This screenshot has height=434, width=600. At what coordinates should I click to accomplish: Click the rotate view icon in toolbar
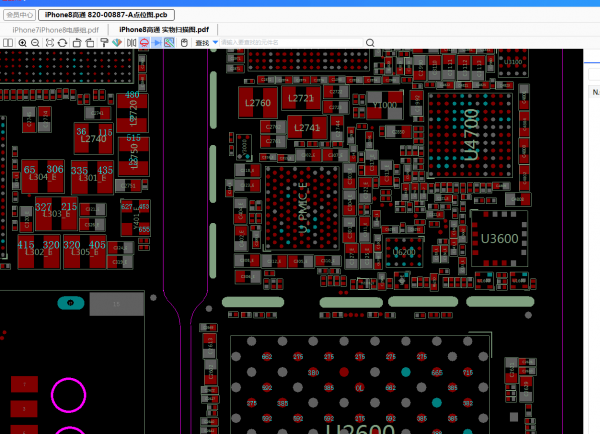click(x=62, y=43)
